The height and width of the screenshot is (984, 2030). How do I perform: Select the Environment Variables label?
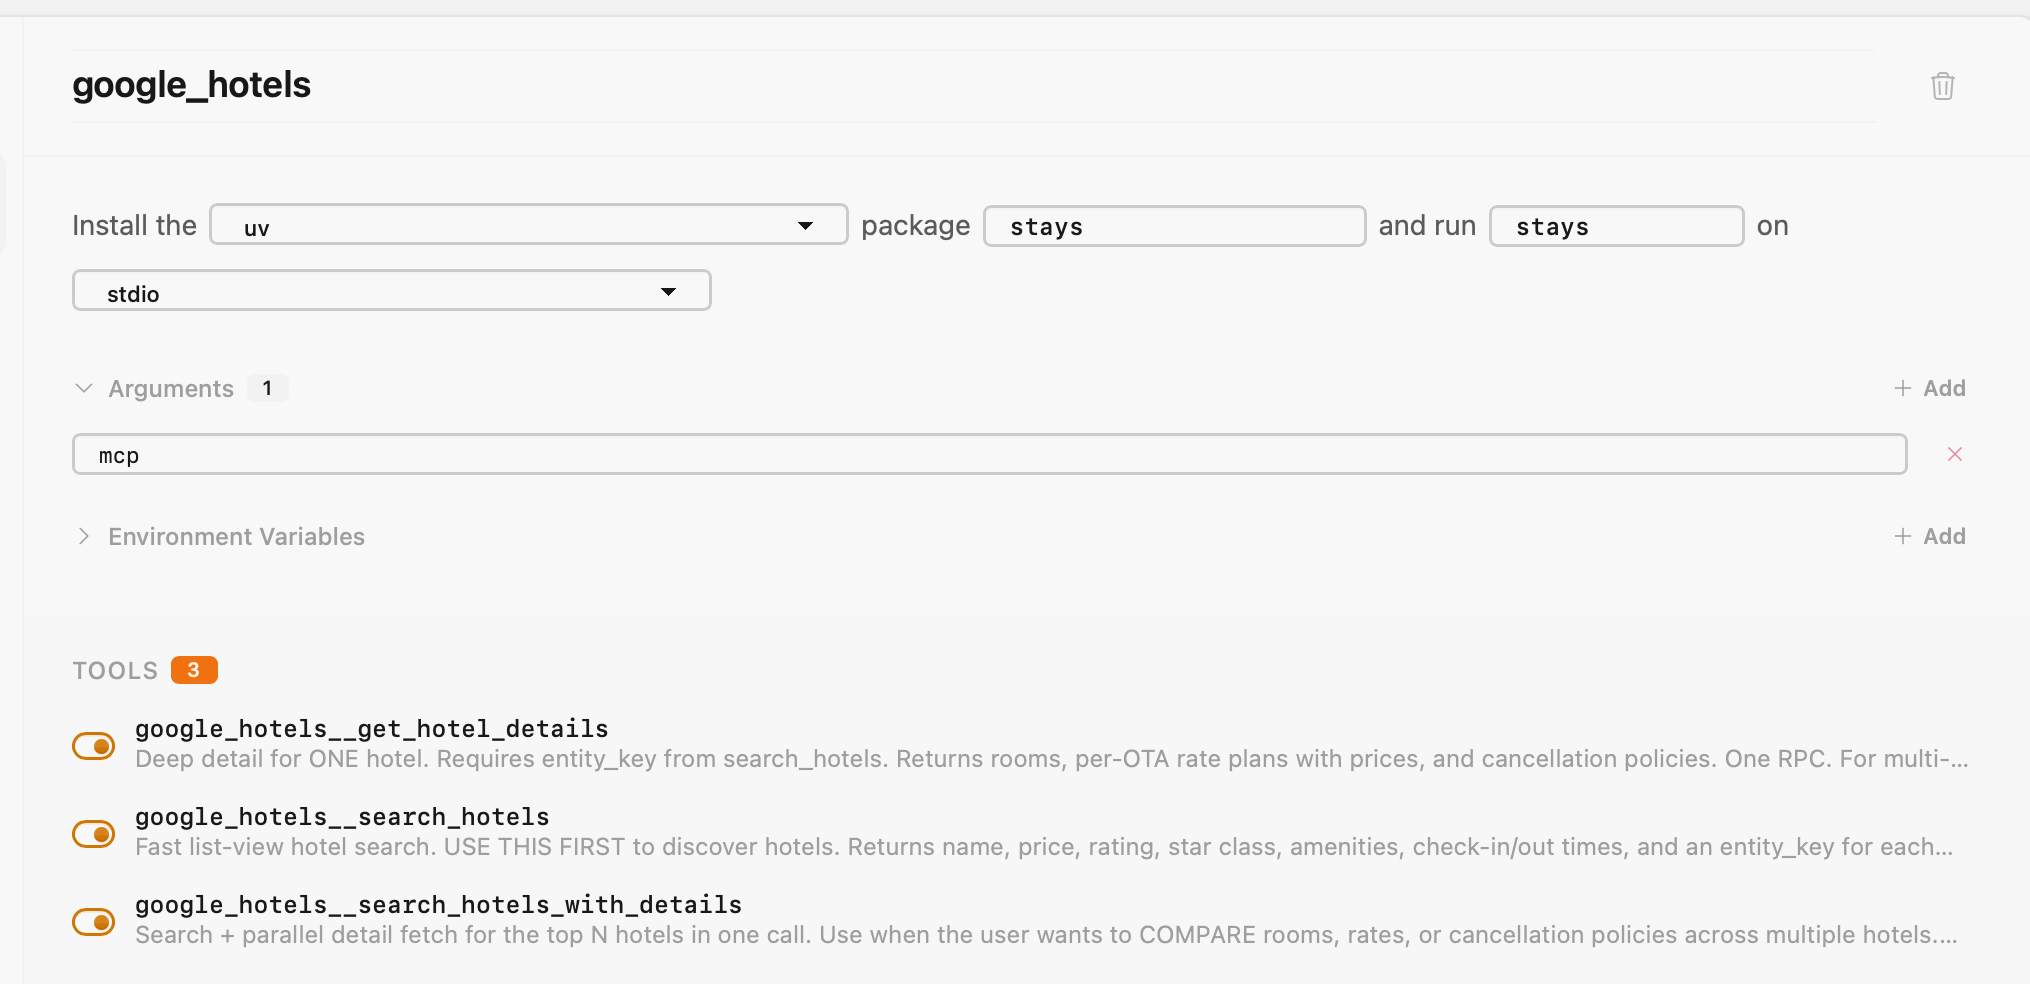point(236,536)
